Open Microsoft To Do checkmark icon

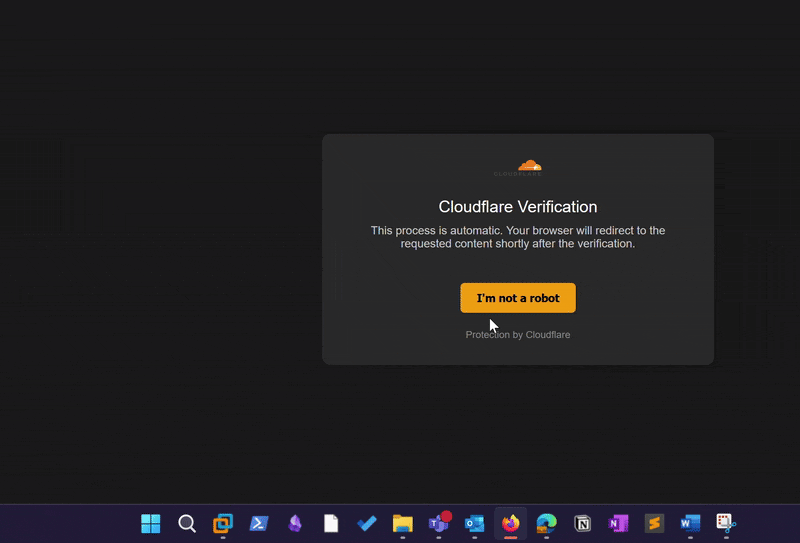tap(367, 523)
